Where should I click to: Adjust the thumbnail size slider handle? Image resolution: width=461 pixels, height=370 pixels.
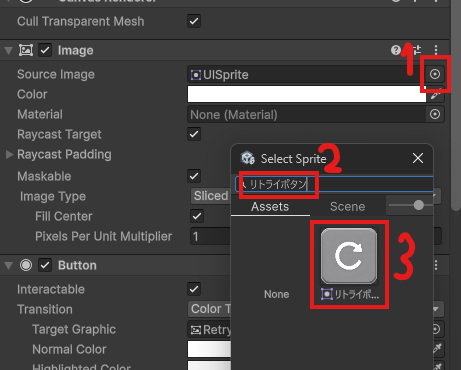tap(418, 205)
